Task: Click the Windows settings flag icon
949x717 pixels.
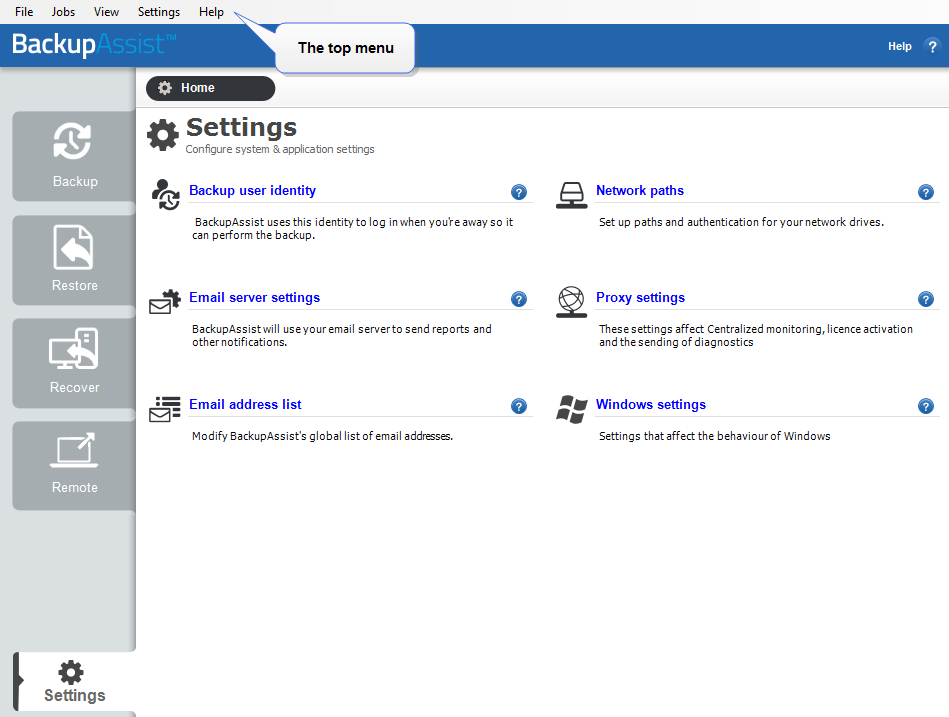Action: pos(571,409)
